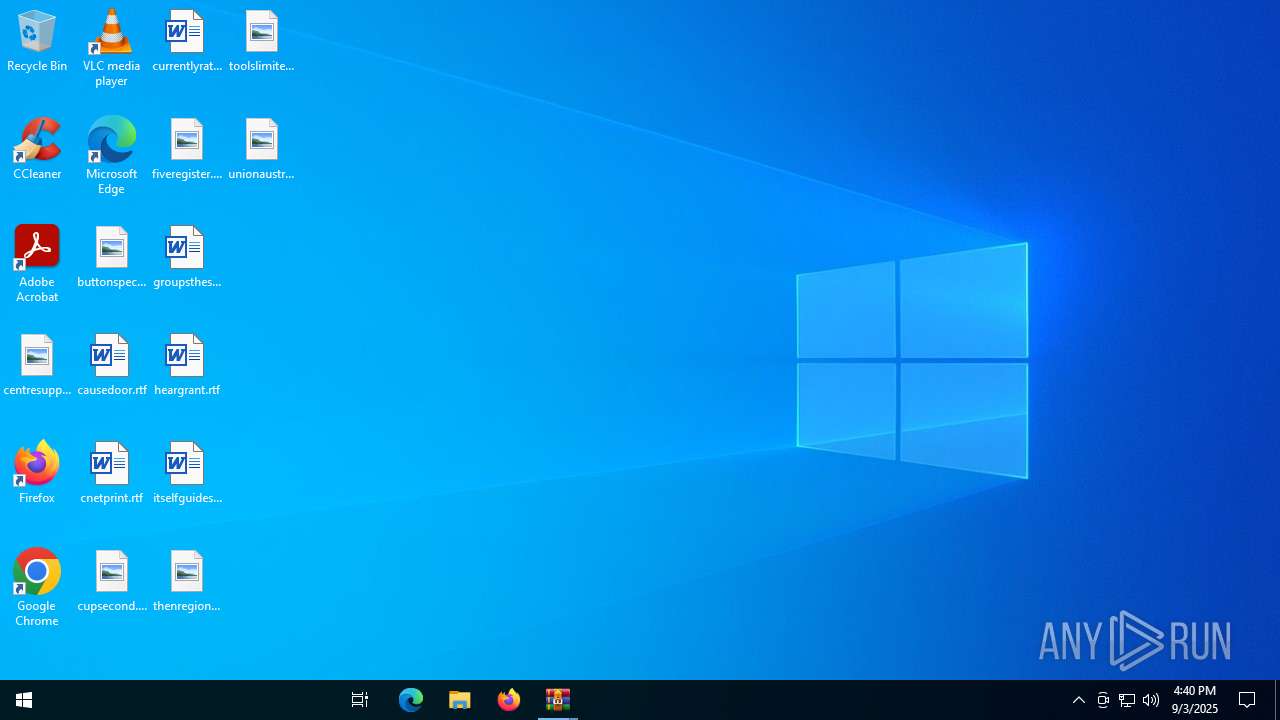Select the unionaustr... image file
1280x720 pixels.
coord(261,150)
